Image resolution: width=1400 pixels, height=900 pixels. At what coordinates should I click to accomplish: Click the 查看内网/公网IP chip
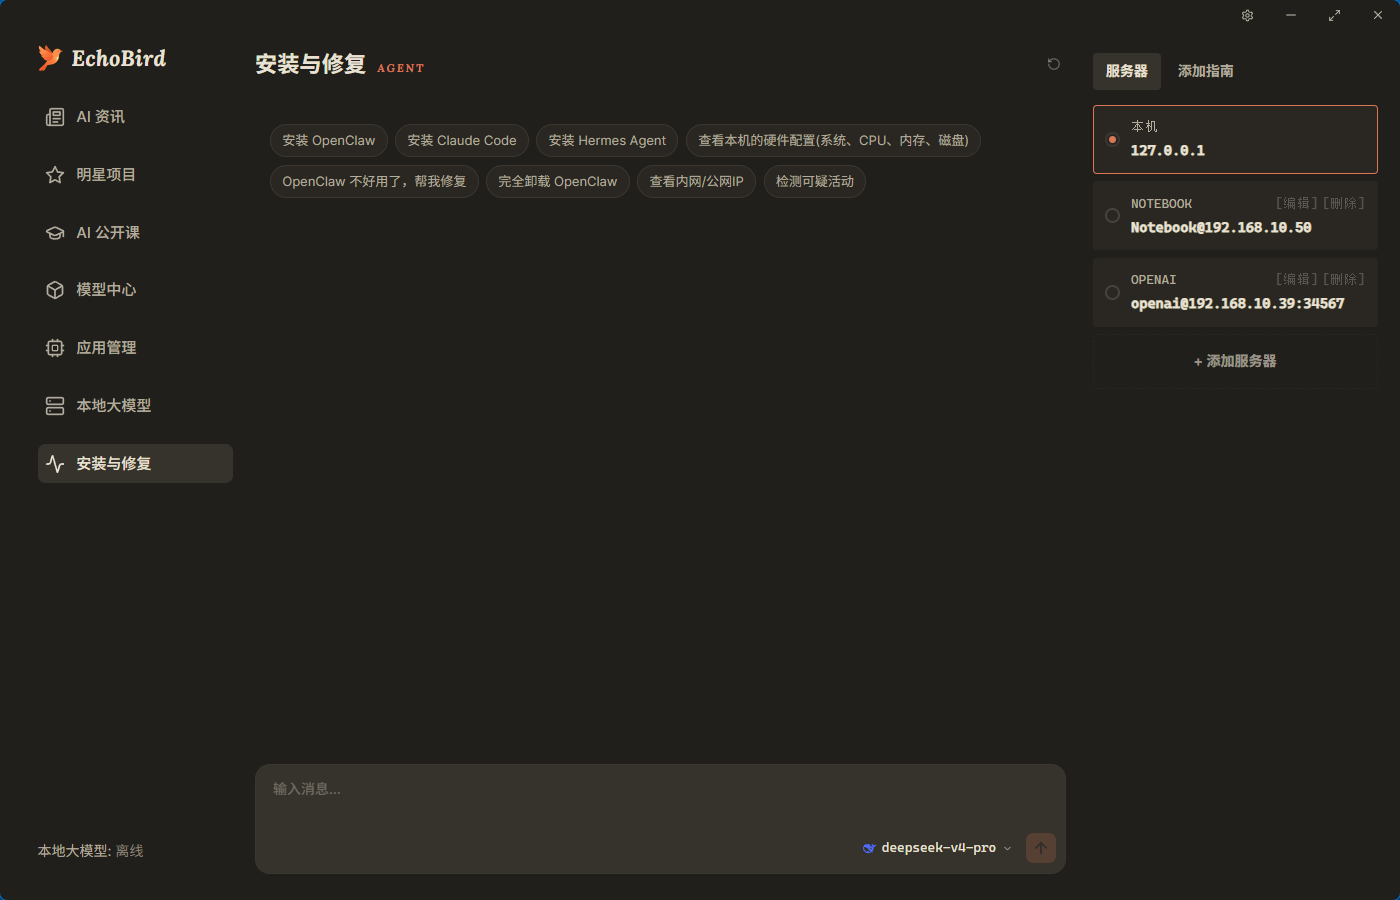pos(697,182)
